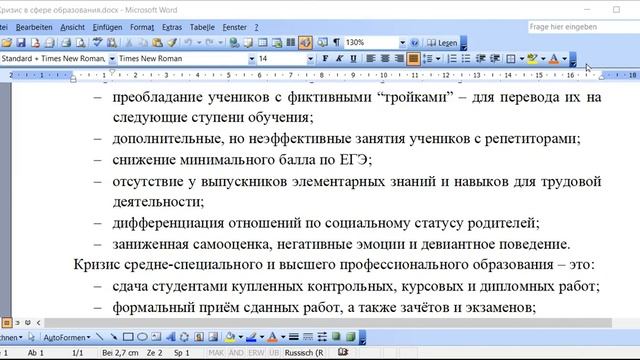This screenshot has height=360, width=640.
Task: Select the Format Painter brush icon
Action: (x=172, y=42)
